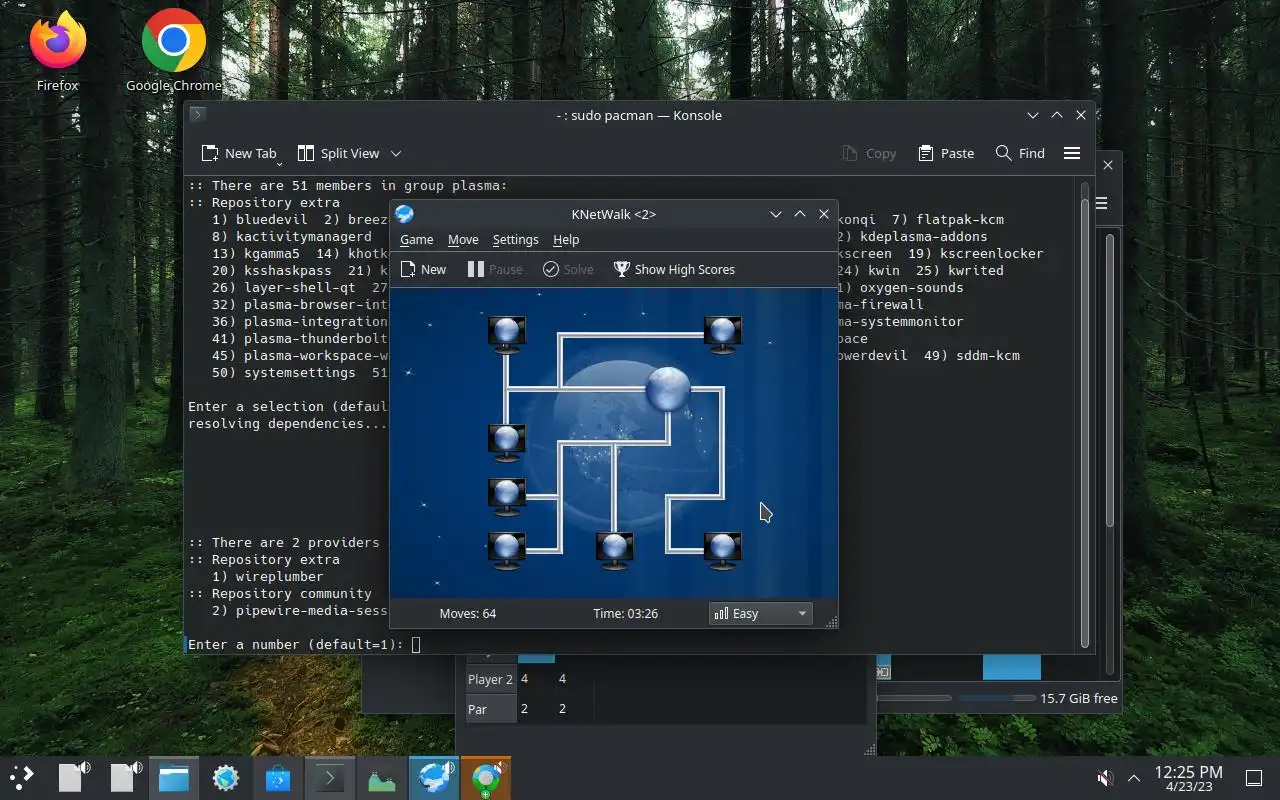Click the Player 2 row header
1280x800 pixels.
pyautogui.click(x=490, y=679)
